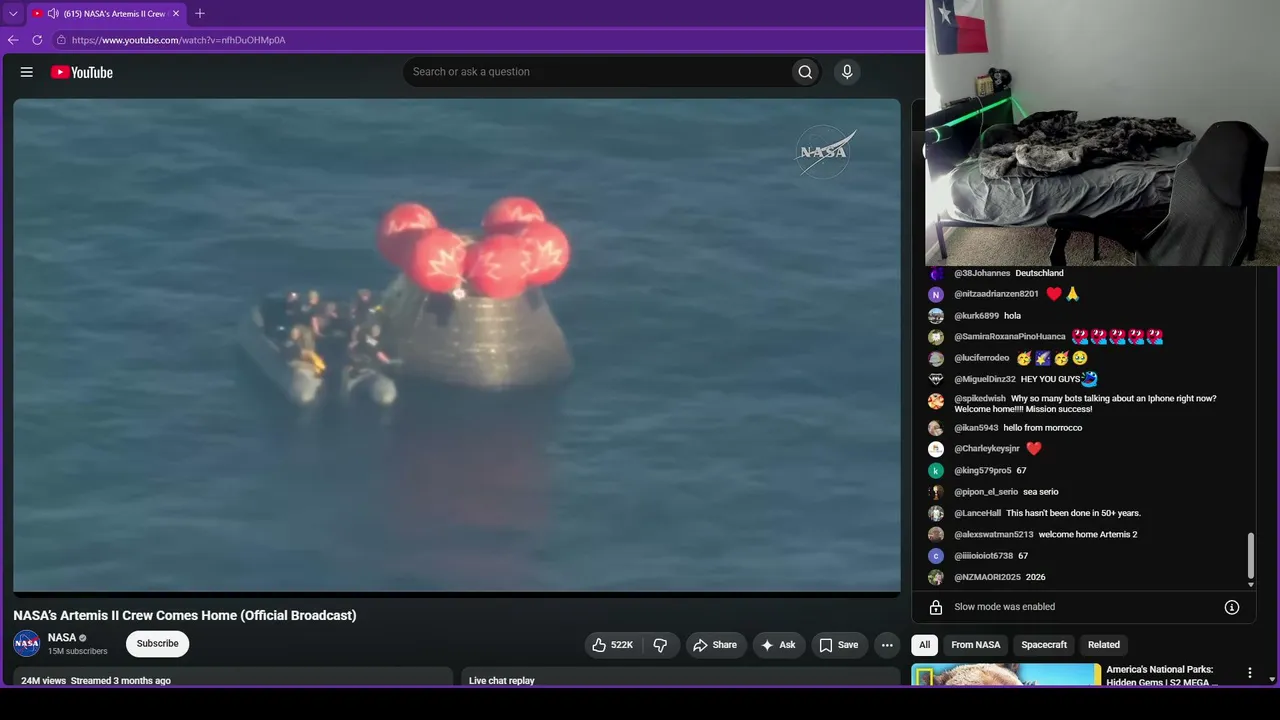Viewport: 1280px width, 720px height.
Task: Select the Related filter chip
Action: [x=1104, y=645]
